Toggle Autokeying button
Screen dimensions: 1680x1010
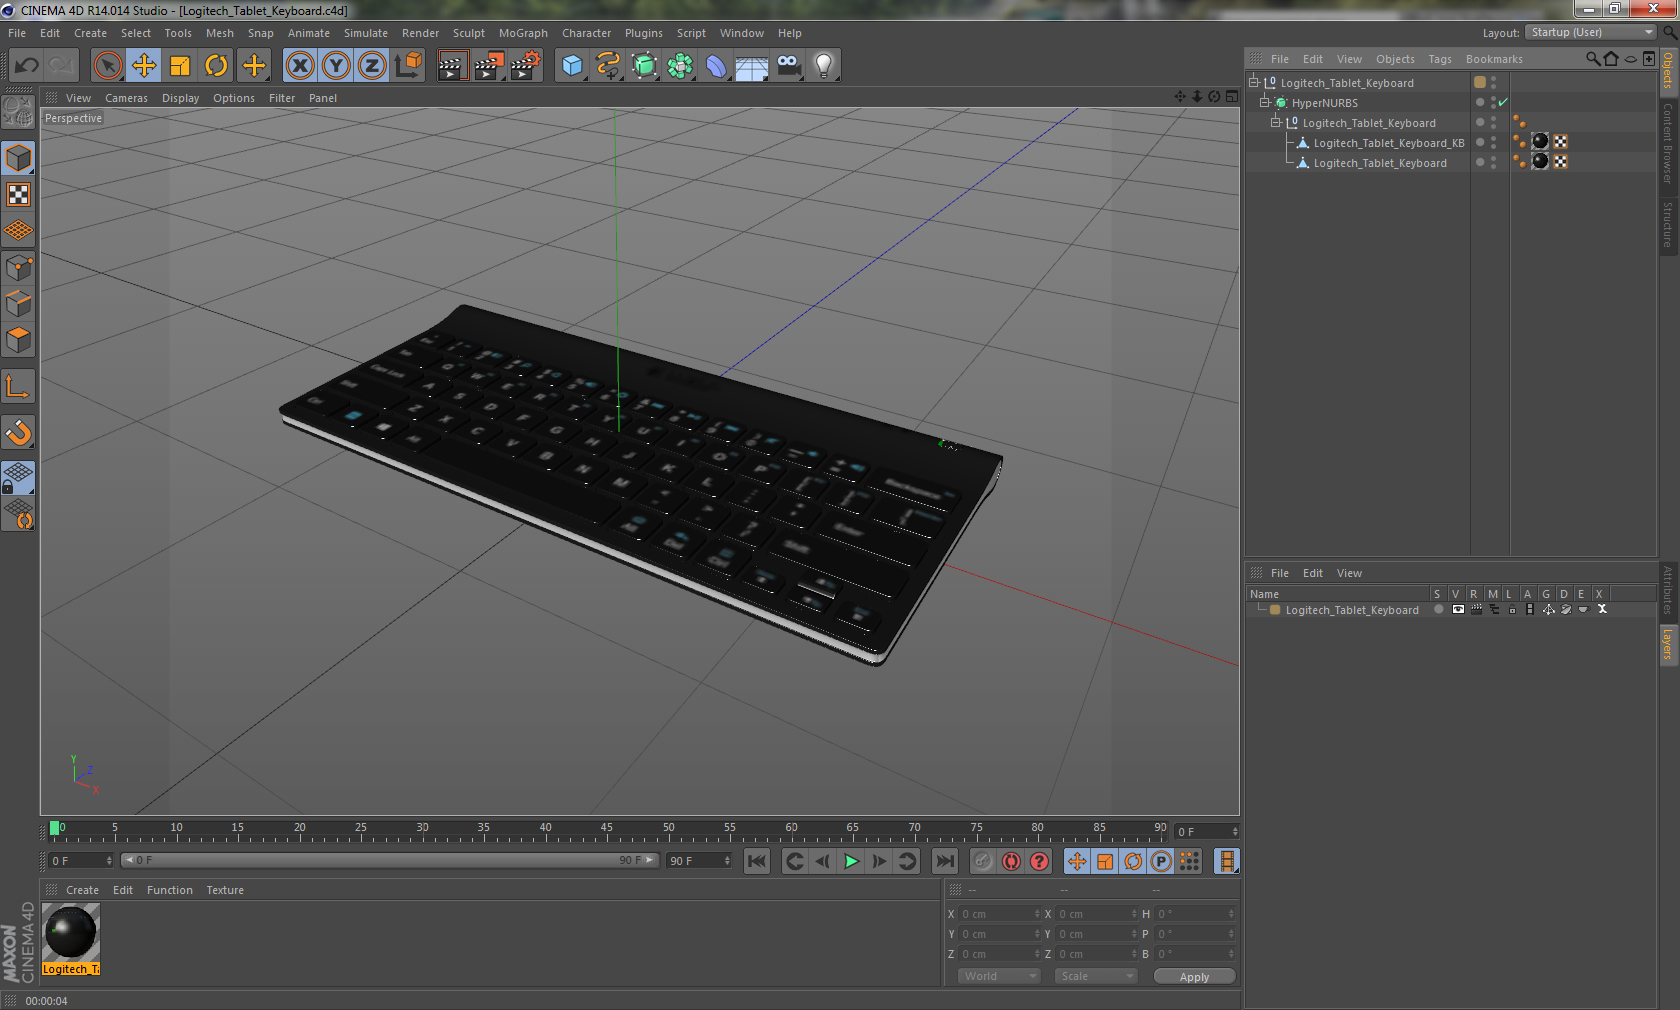point(1011,861)
